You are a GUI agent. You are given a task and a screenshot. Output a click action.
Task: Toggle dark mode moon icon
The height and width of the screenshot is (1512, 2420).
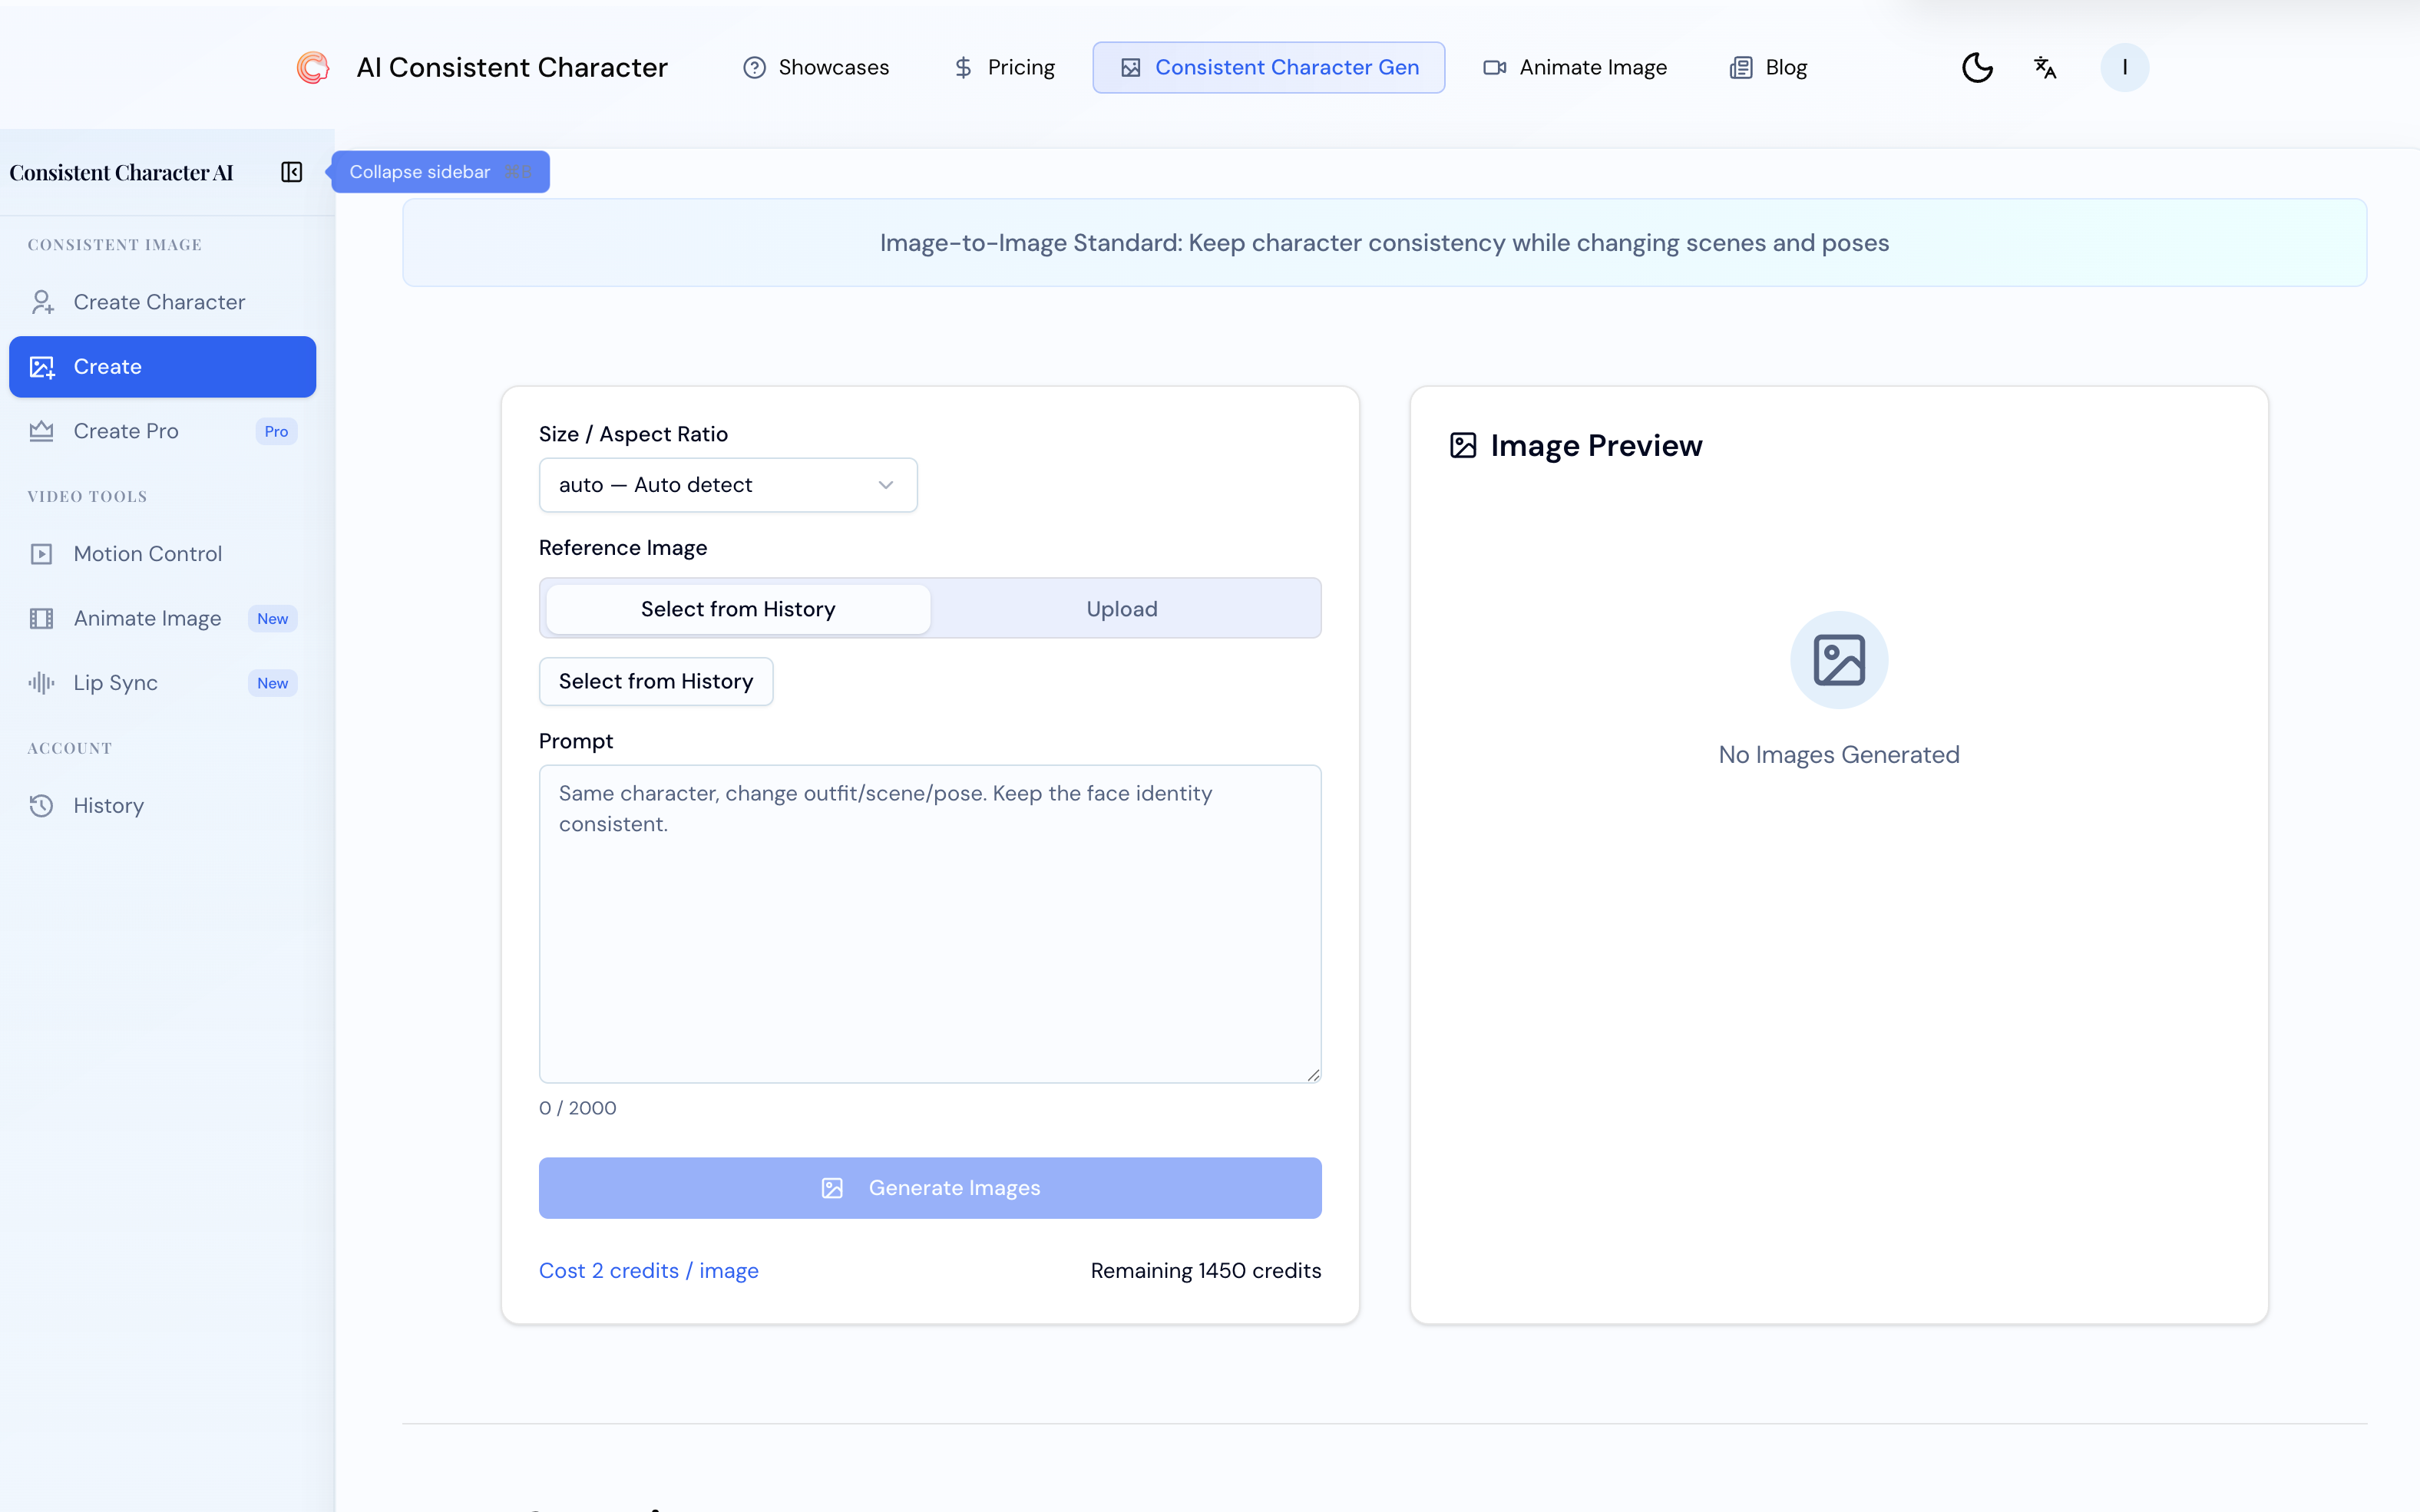tap(1977, 67)
